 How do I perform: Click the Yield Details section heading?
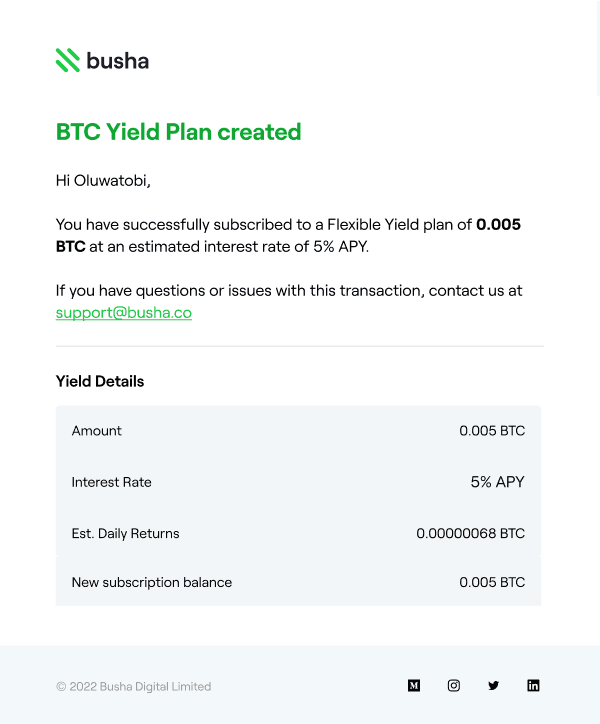100,381
